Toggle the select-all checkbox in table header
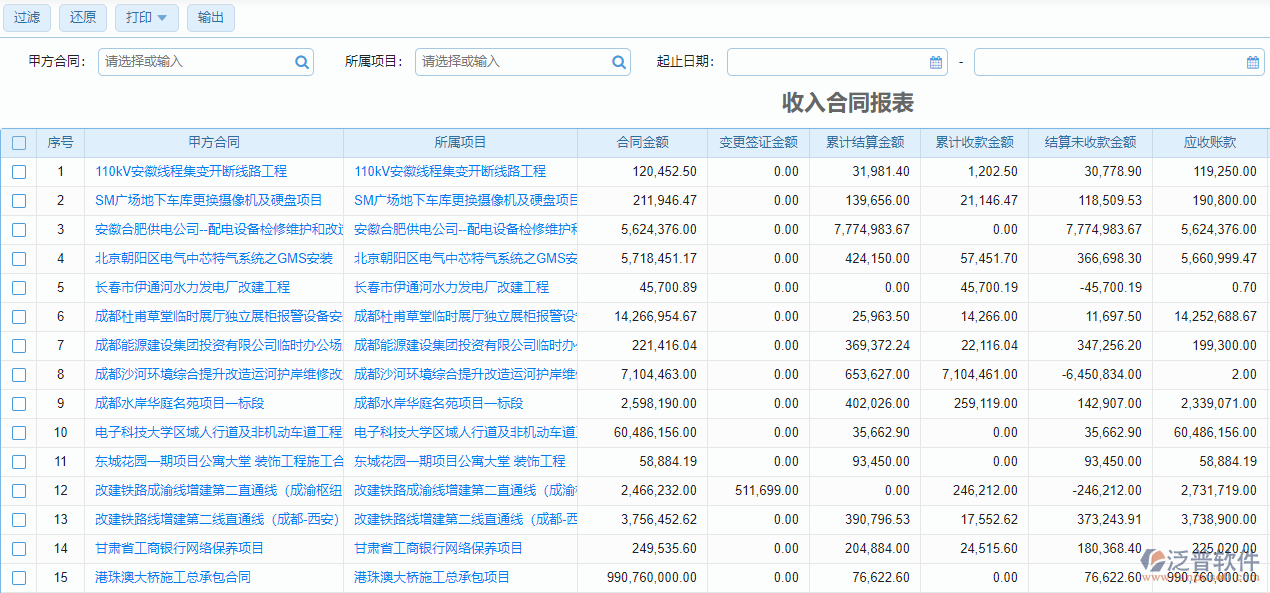This screenshot has width=1270, height=593. [18, 142]
